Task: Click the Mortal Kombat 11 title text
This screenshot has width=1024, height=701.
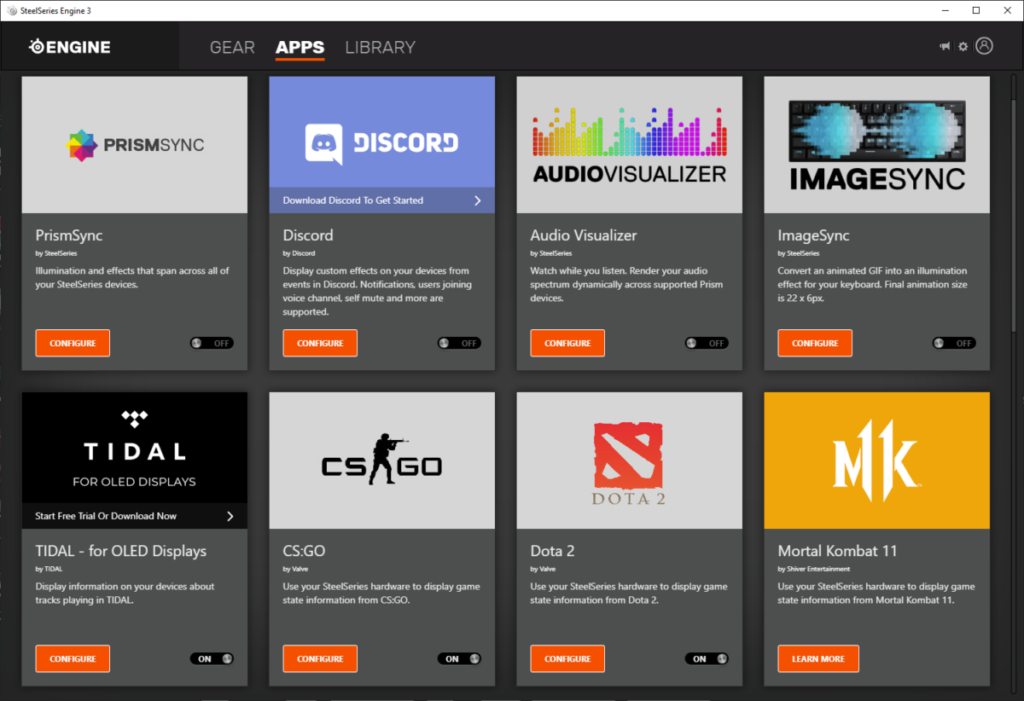Action: (837, 551)
